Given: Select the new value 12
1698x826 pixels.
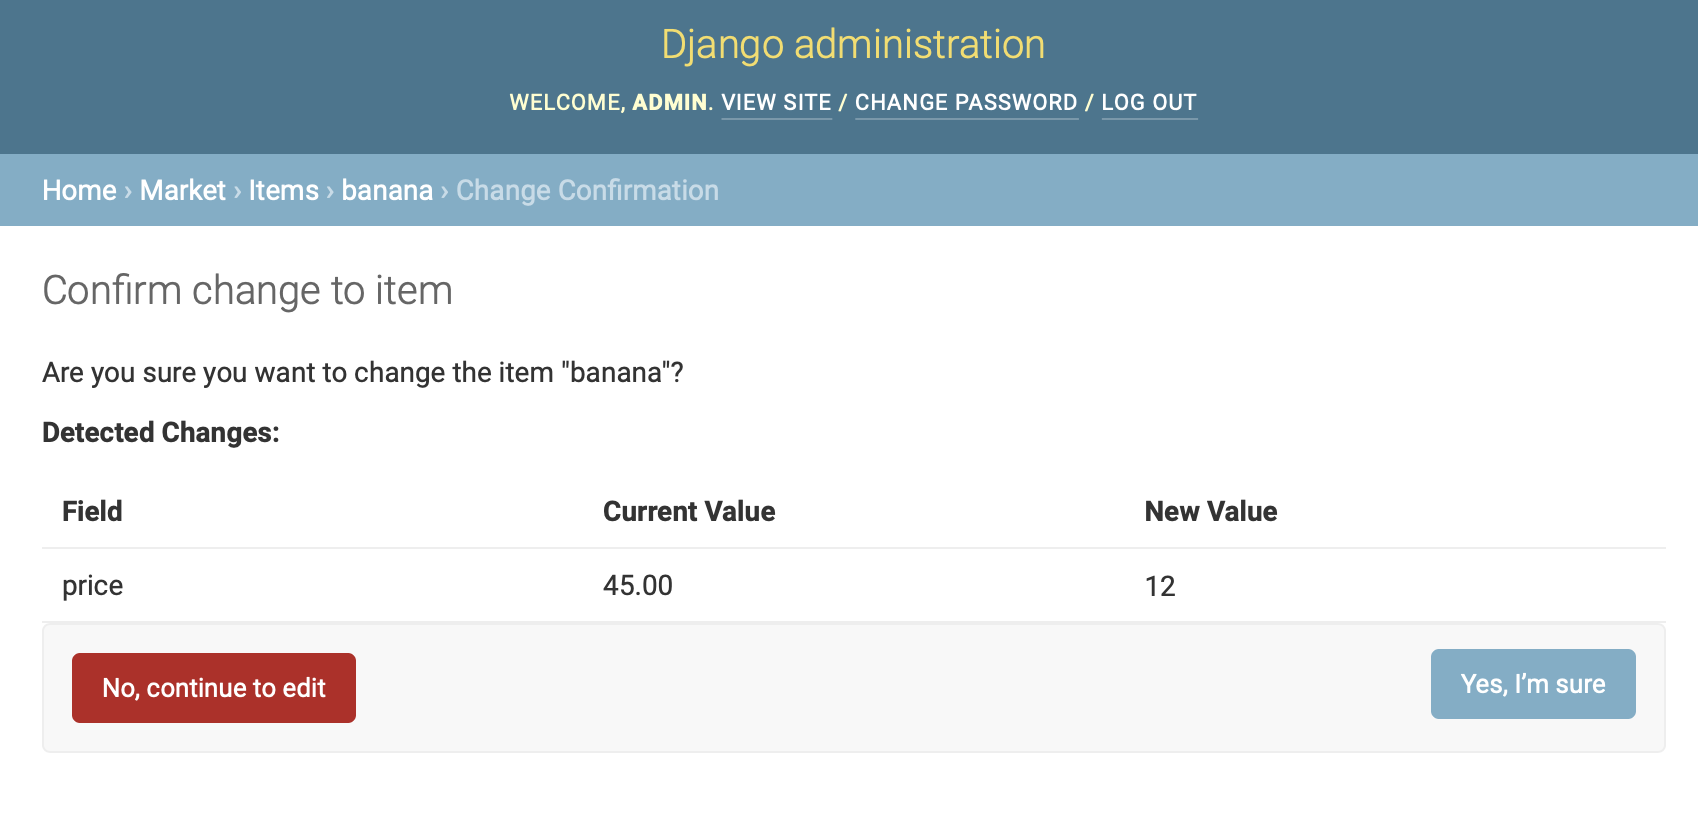Looking at the screenshot, I should coord(1162,586).
